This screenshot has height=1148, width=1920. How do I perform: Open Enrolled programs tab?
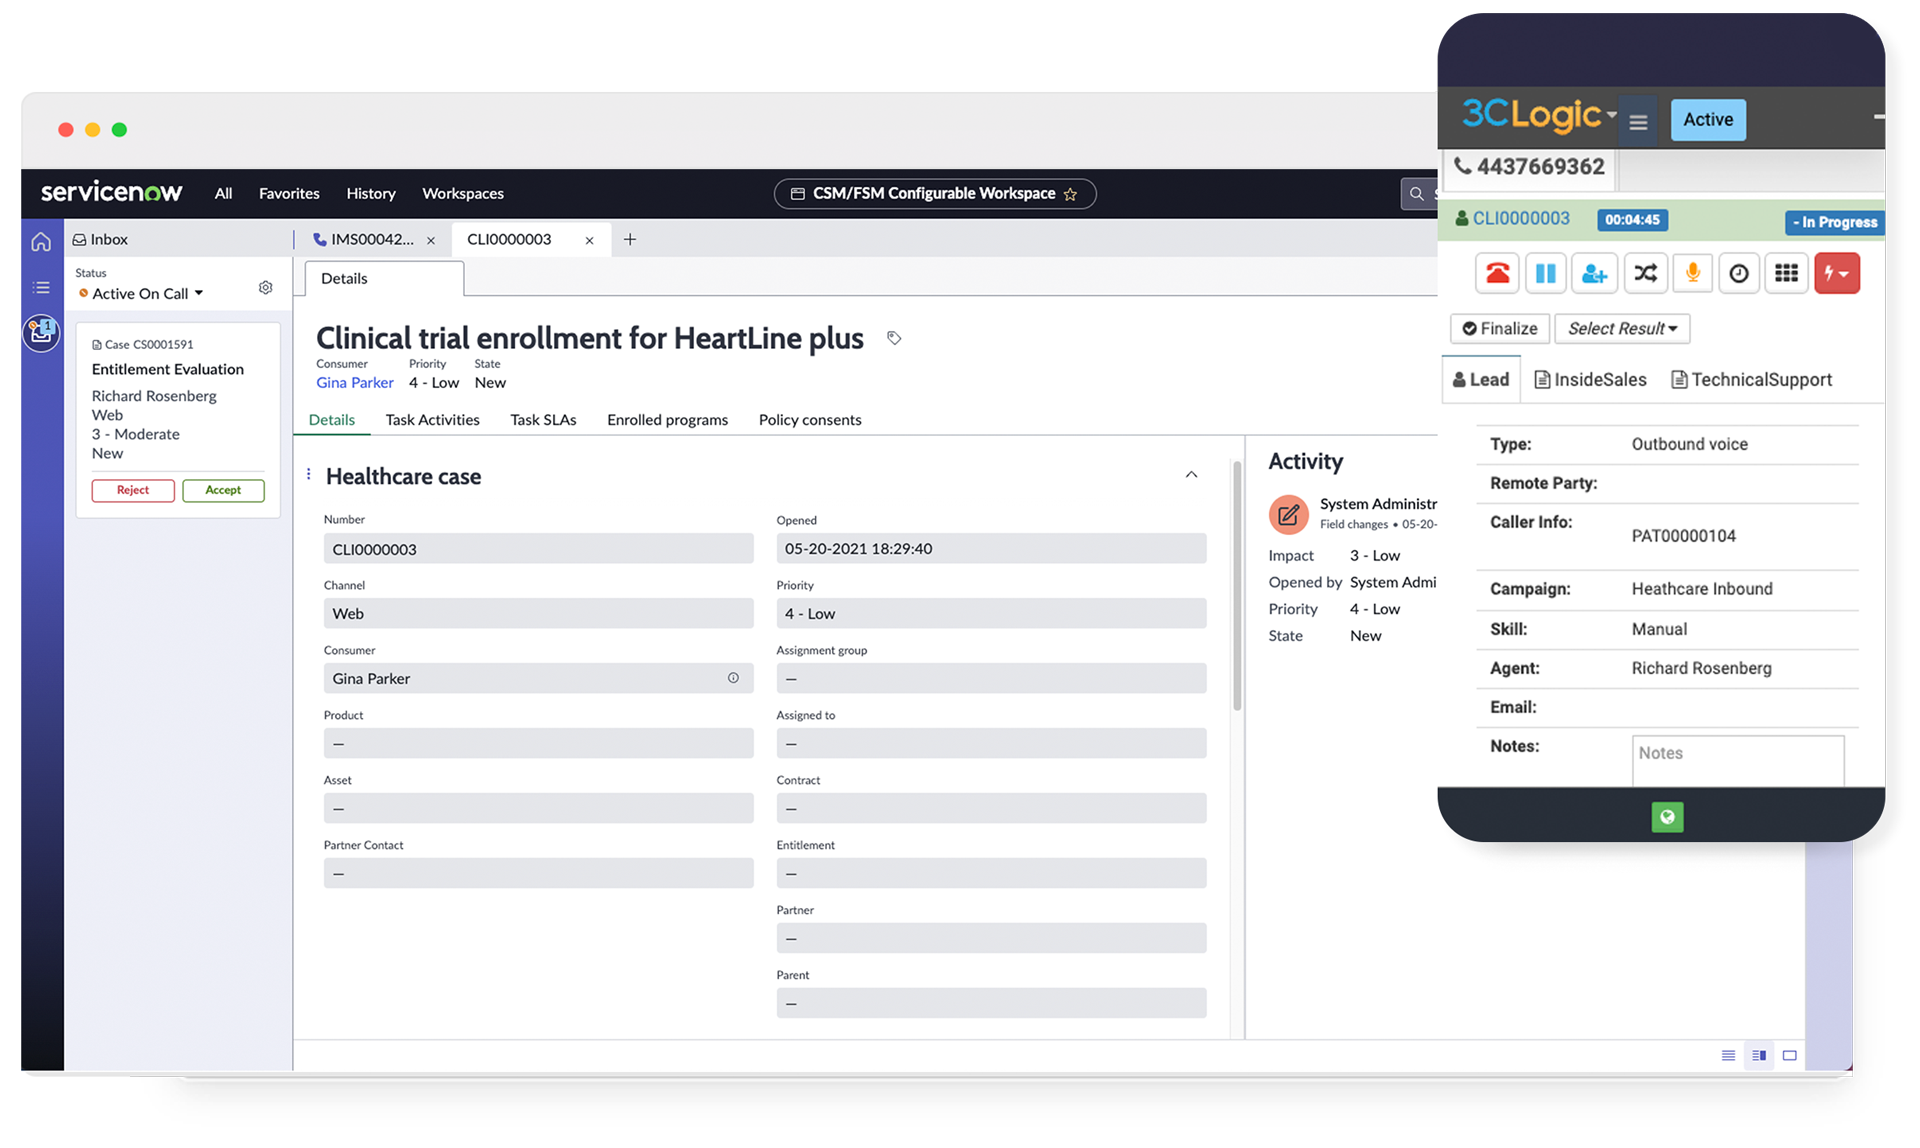tap(667, 419)
